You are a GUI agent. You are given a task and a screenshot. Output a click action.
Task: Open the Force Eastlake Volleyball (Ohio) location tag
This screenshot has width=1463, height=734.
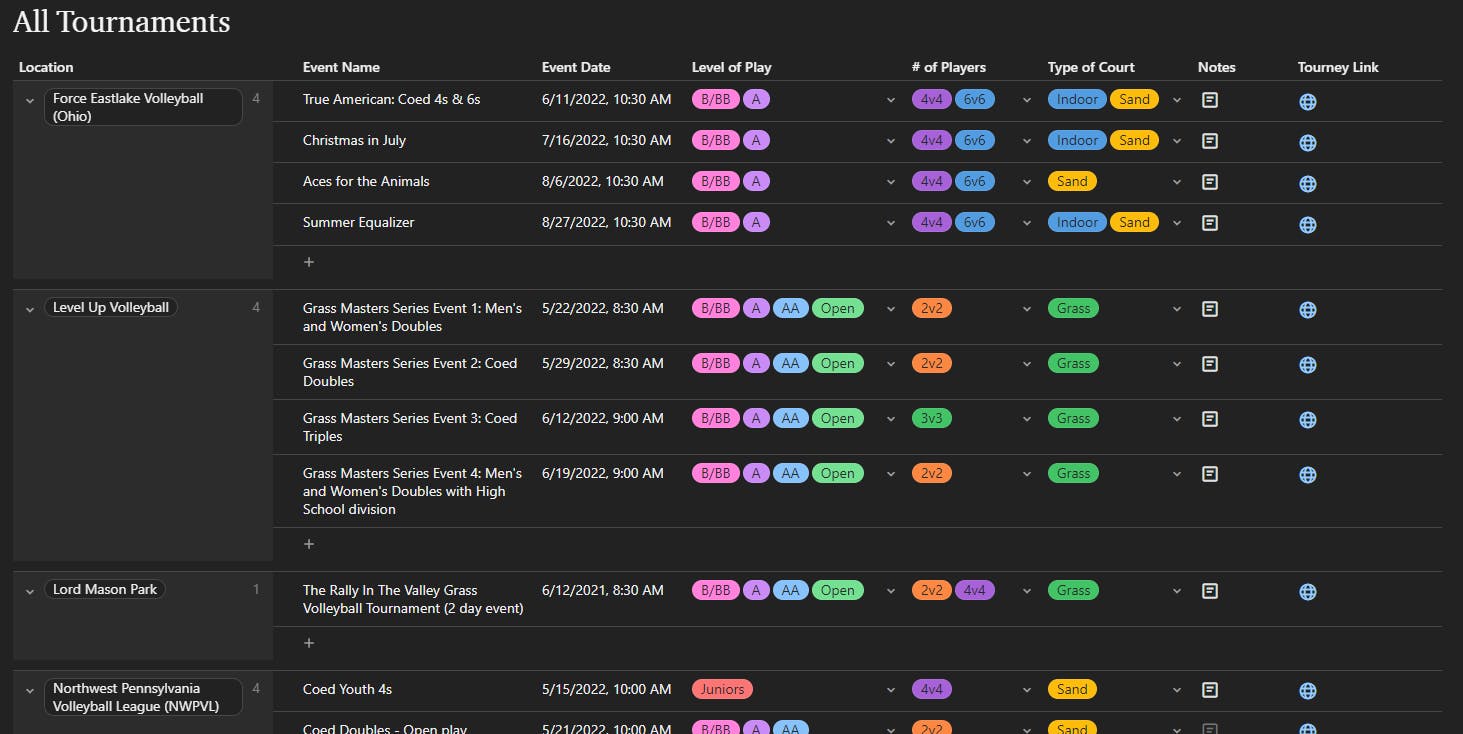(x=143, y=107)
